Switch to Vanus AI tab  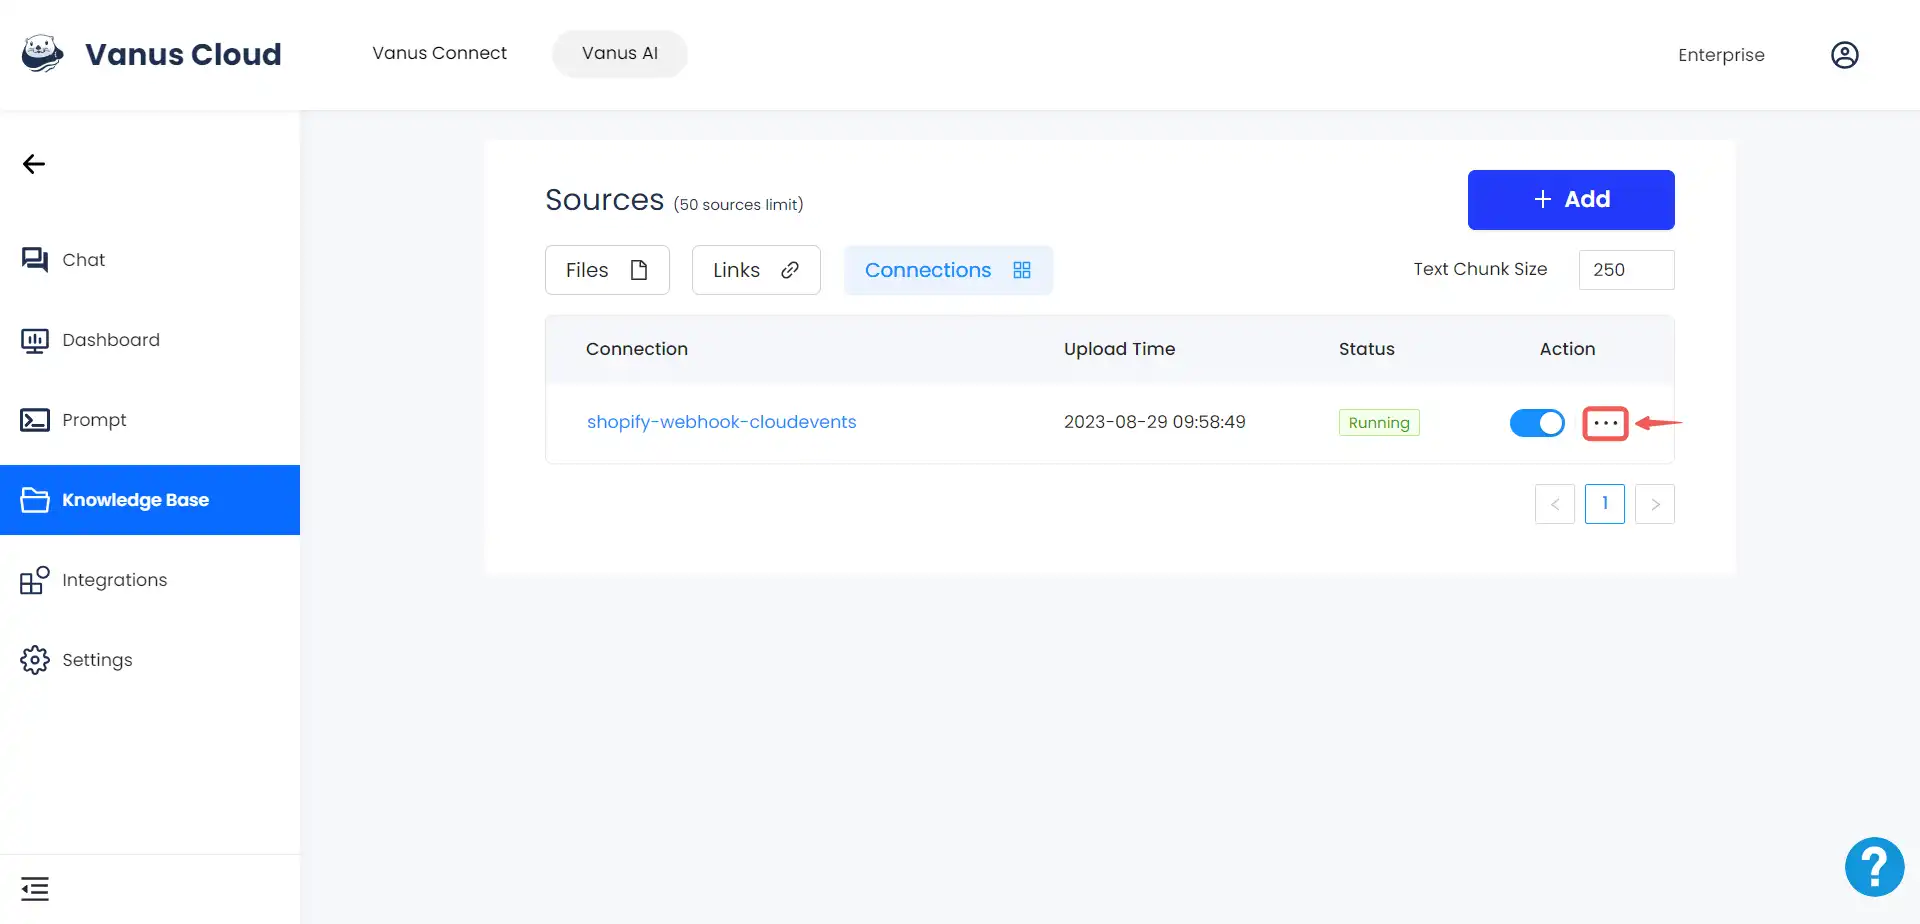(620, 53)
